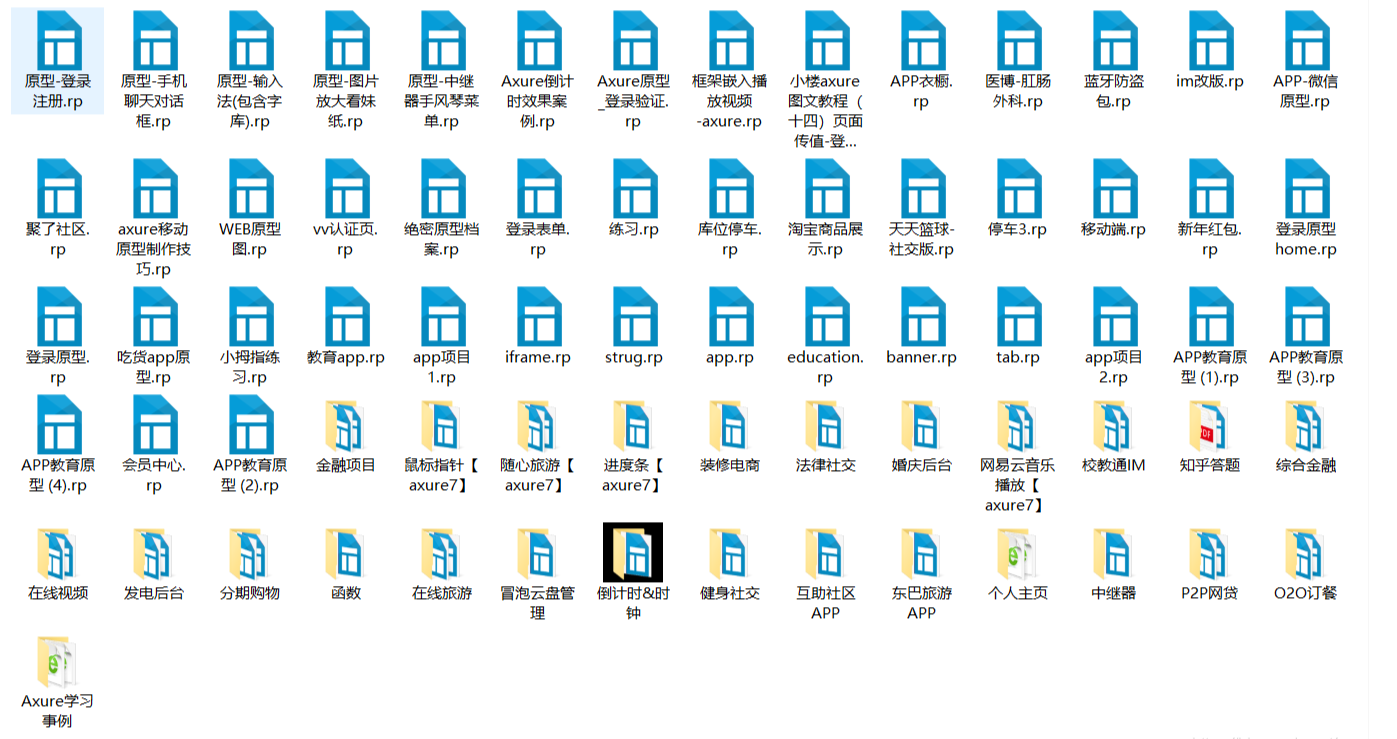
Task: Select the 库位停车.rp file icon
Action: (731, 188)
